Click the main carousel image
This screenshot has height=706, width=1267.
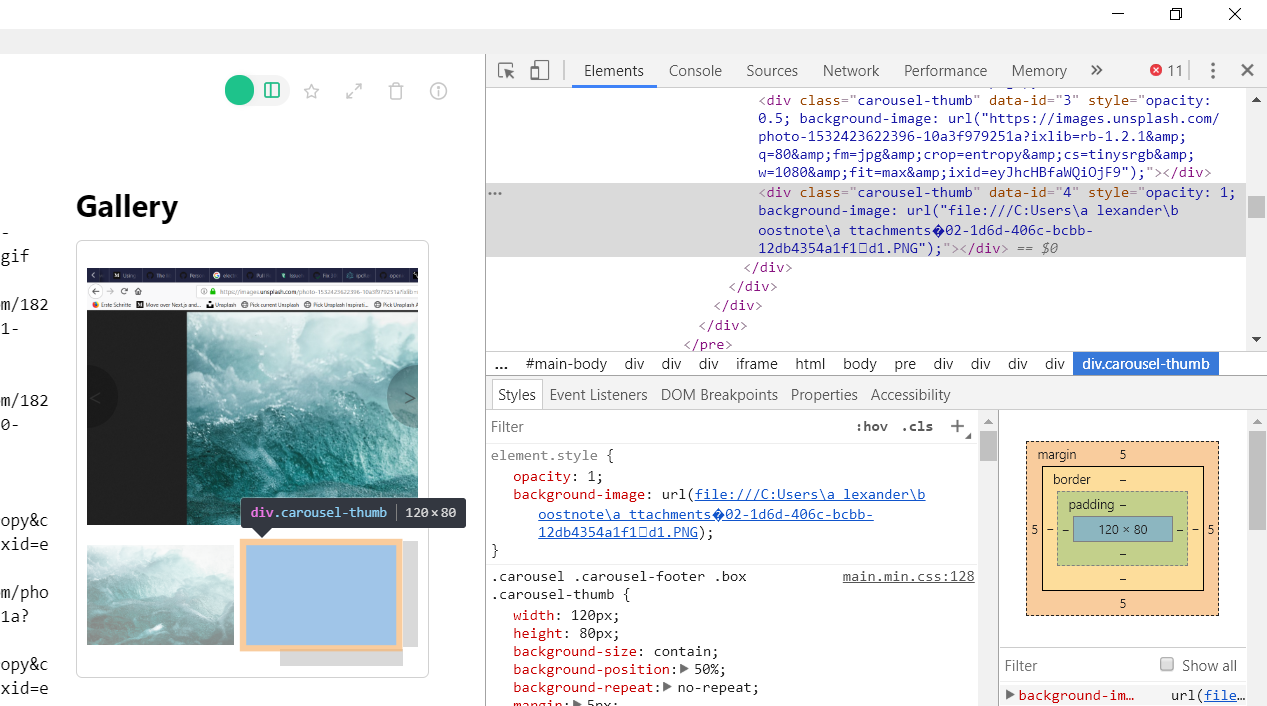[x=252, y=396]
